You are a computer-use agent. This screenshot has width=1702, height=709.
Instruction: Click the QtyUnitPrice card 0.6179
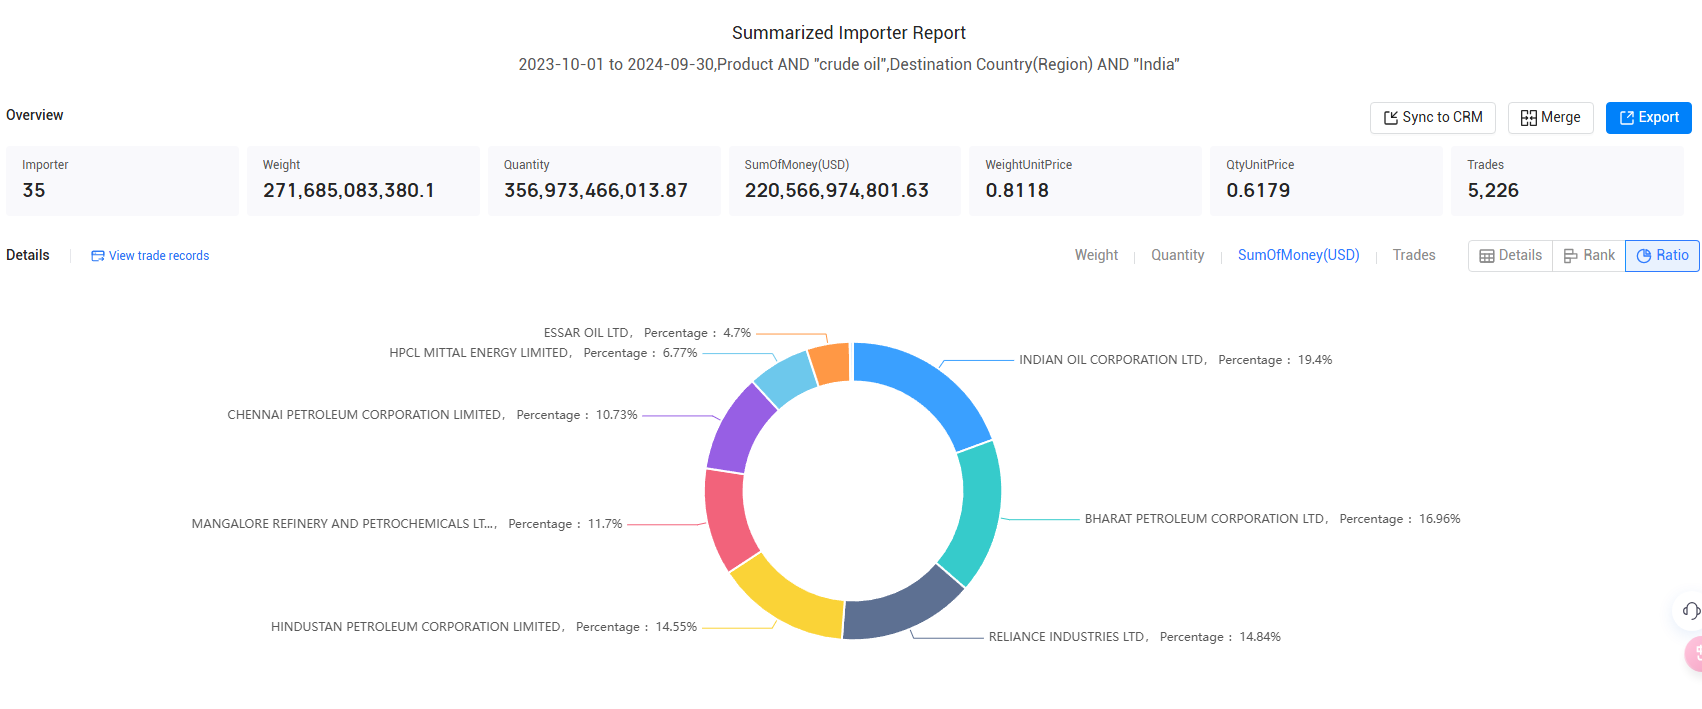[1326, 181]
